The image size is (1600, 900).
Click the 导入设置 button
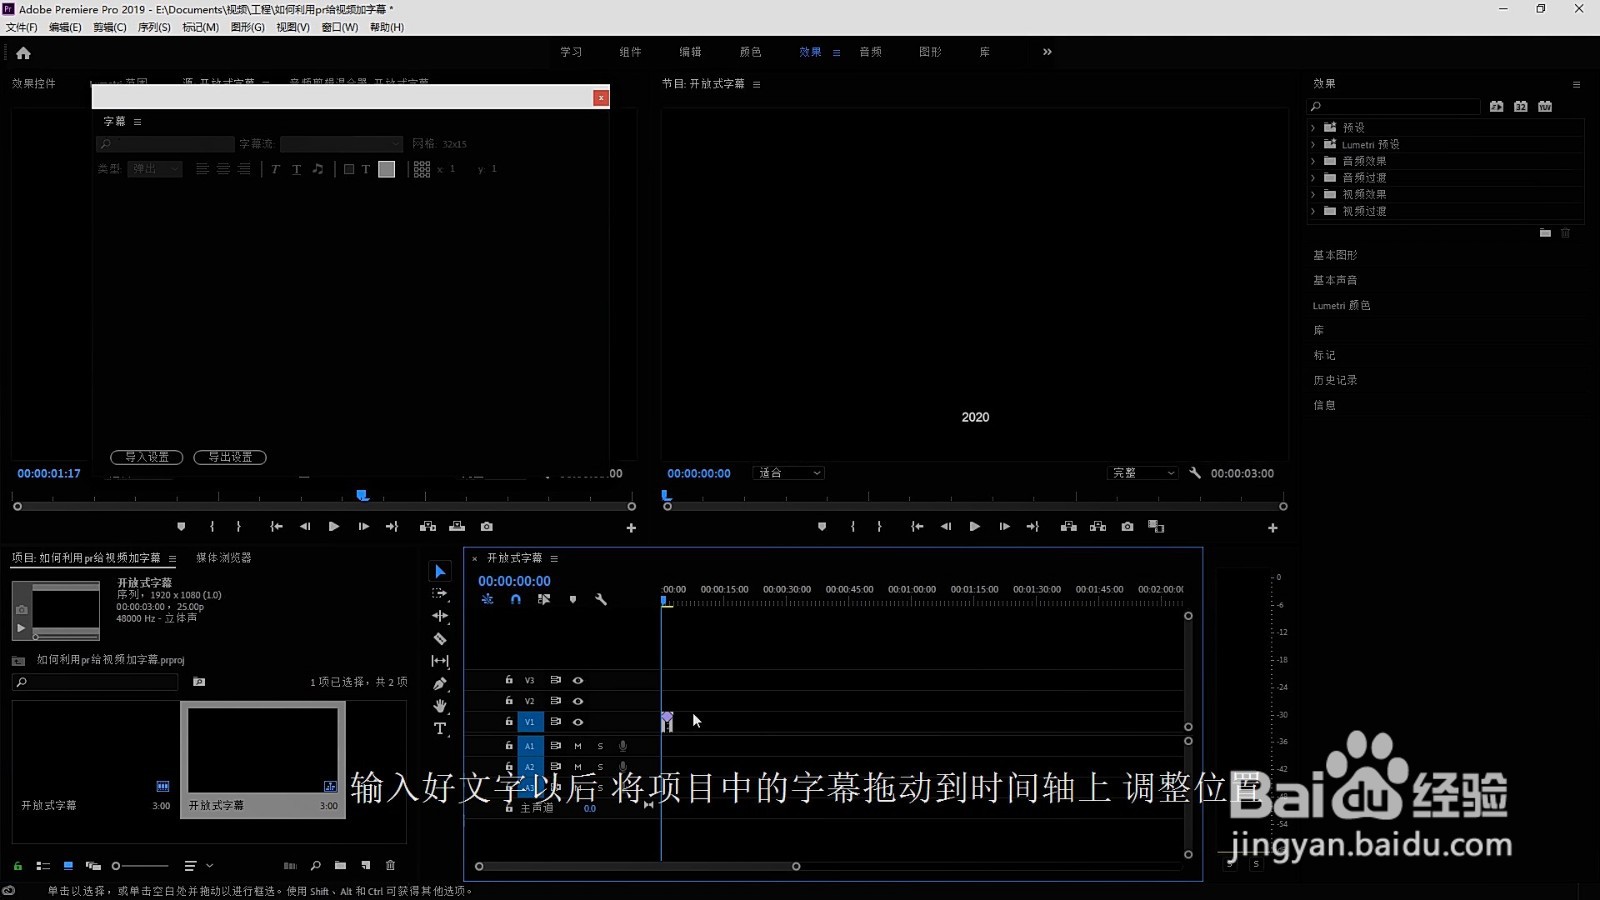(146, 457)
